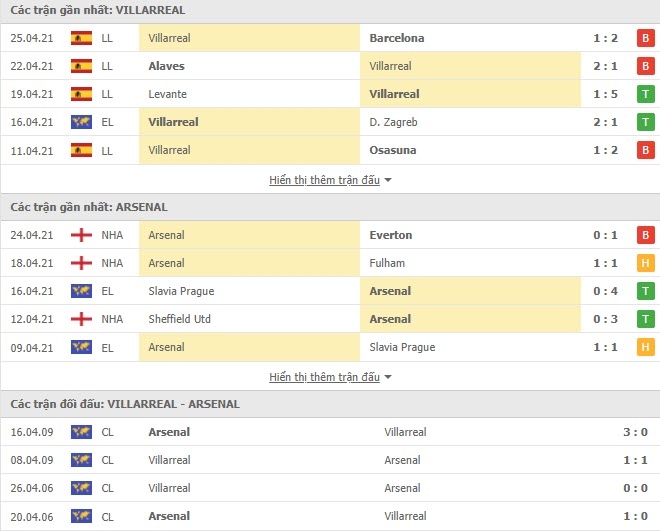Click green T badge for Levante 1:5 result

(x=645, y=94)
